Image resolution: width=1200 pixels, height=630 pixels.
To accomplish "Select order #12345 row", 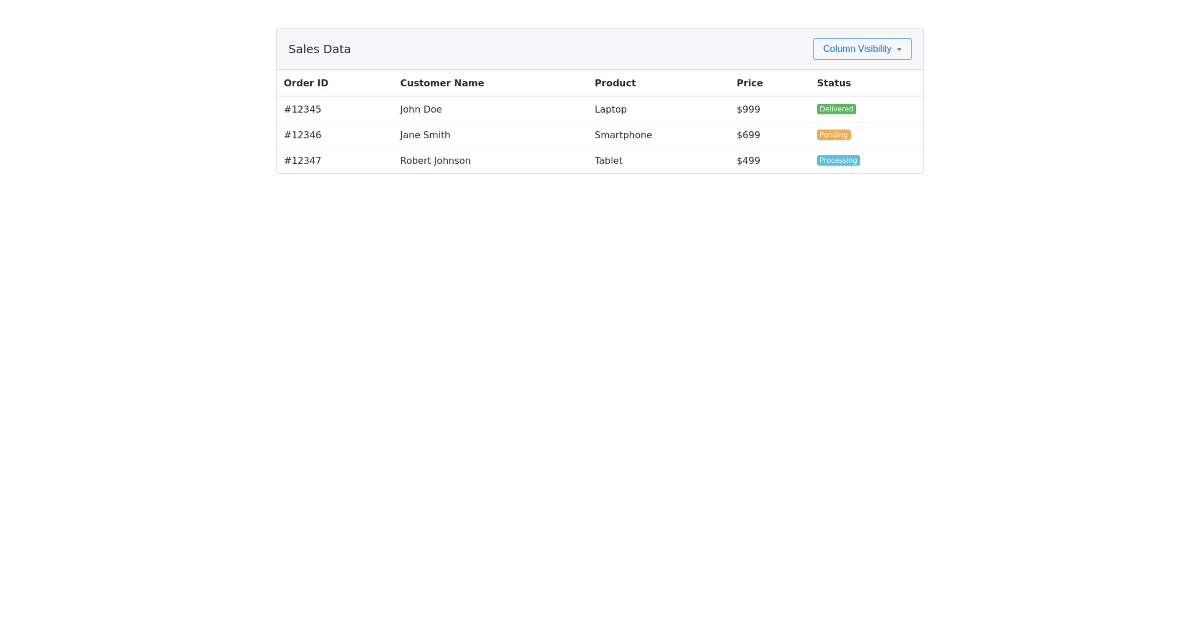I will click(x=302, y=109).
